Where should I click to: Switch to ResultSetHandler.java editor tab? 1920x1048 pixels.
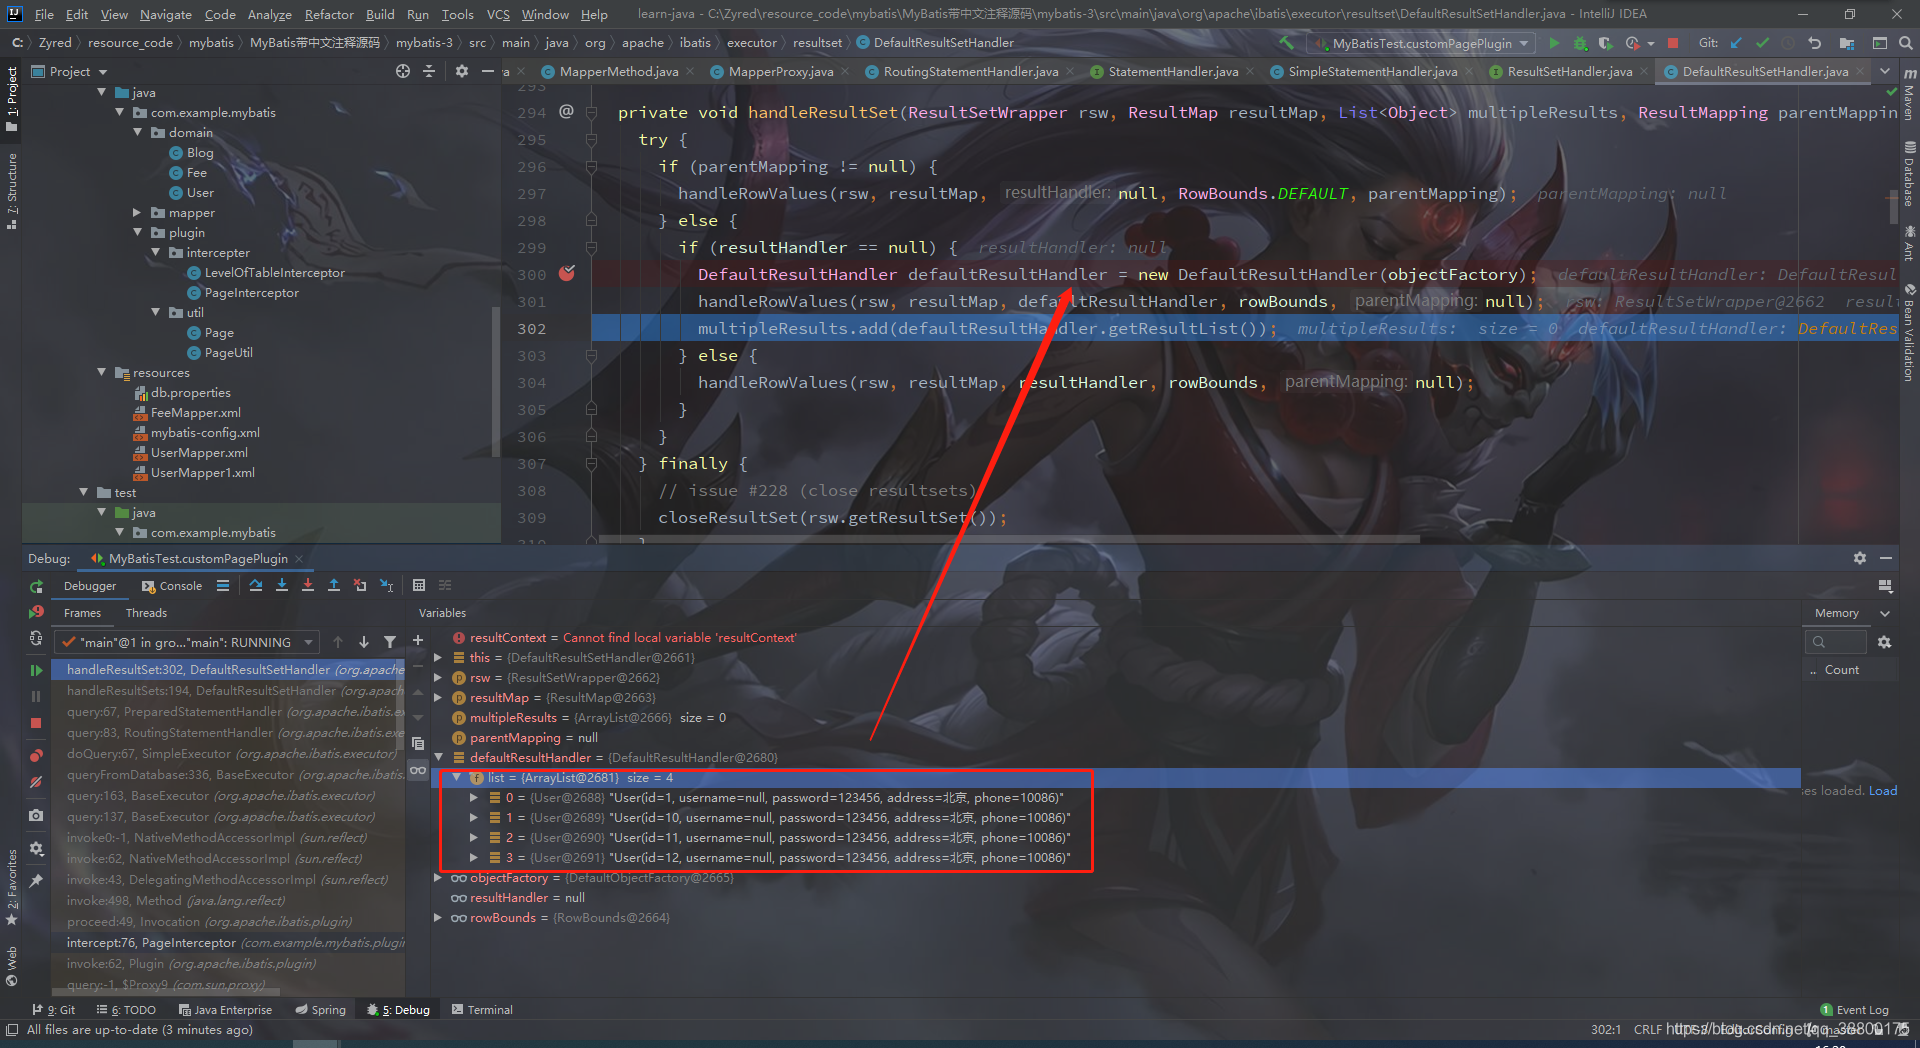[1568, 71]
